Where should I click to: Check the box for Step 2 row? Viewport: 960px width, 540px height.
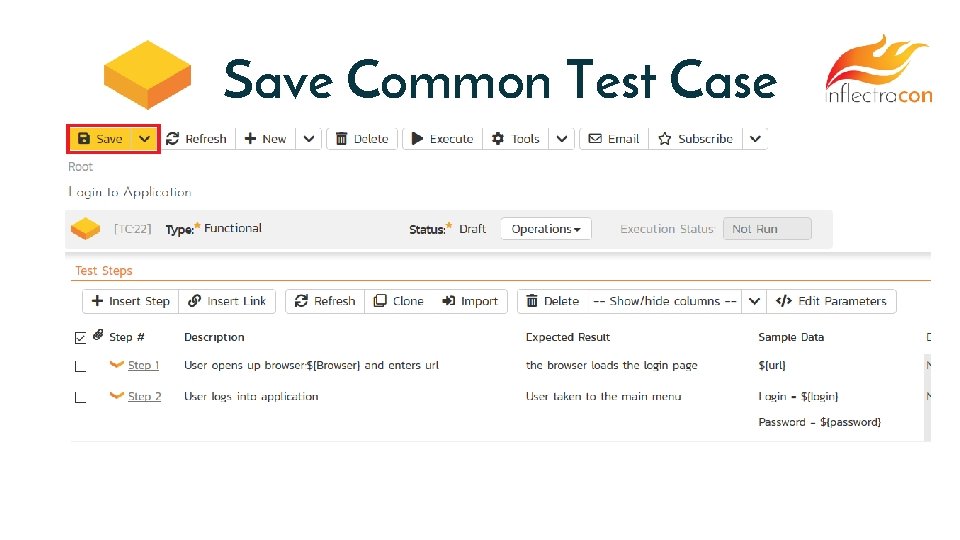pyautogui.click(x=80, y=398)
